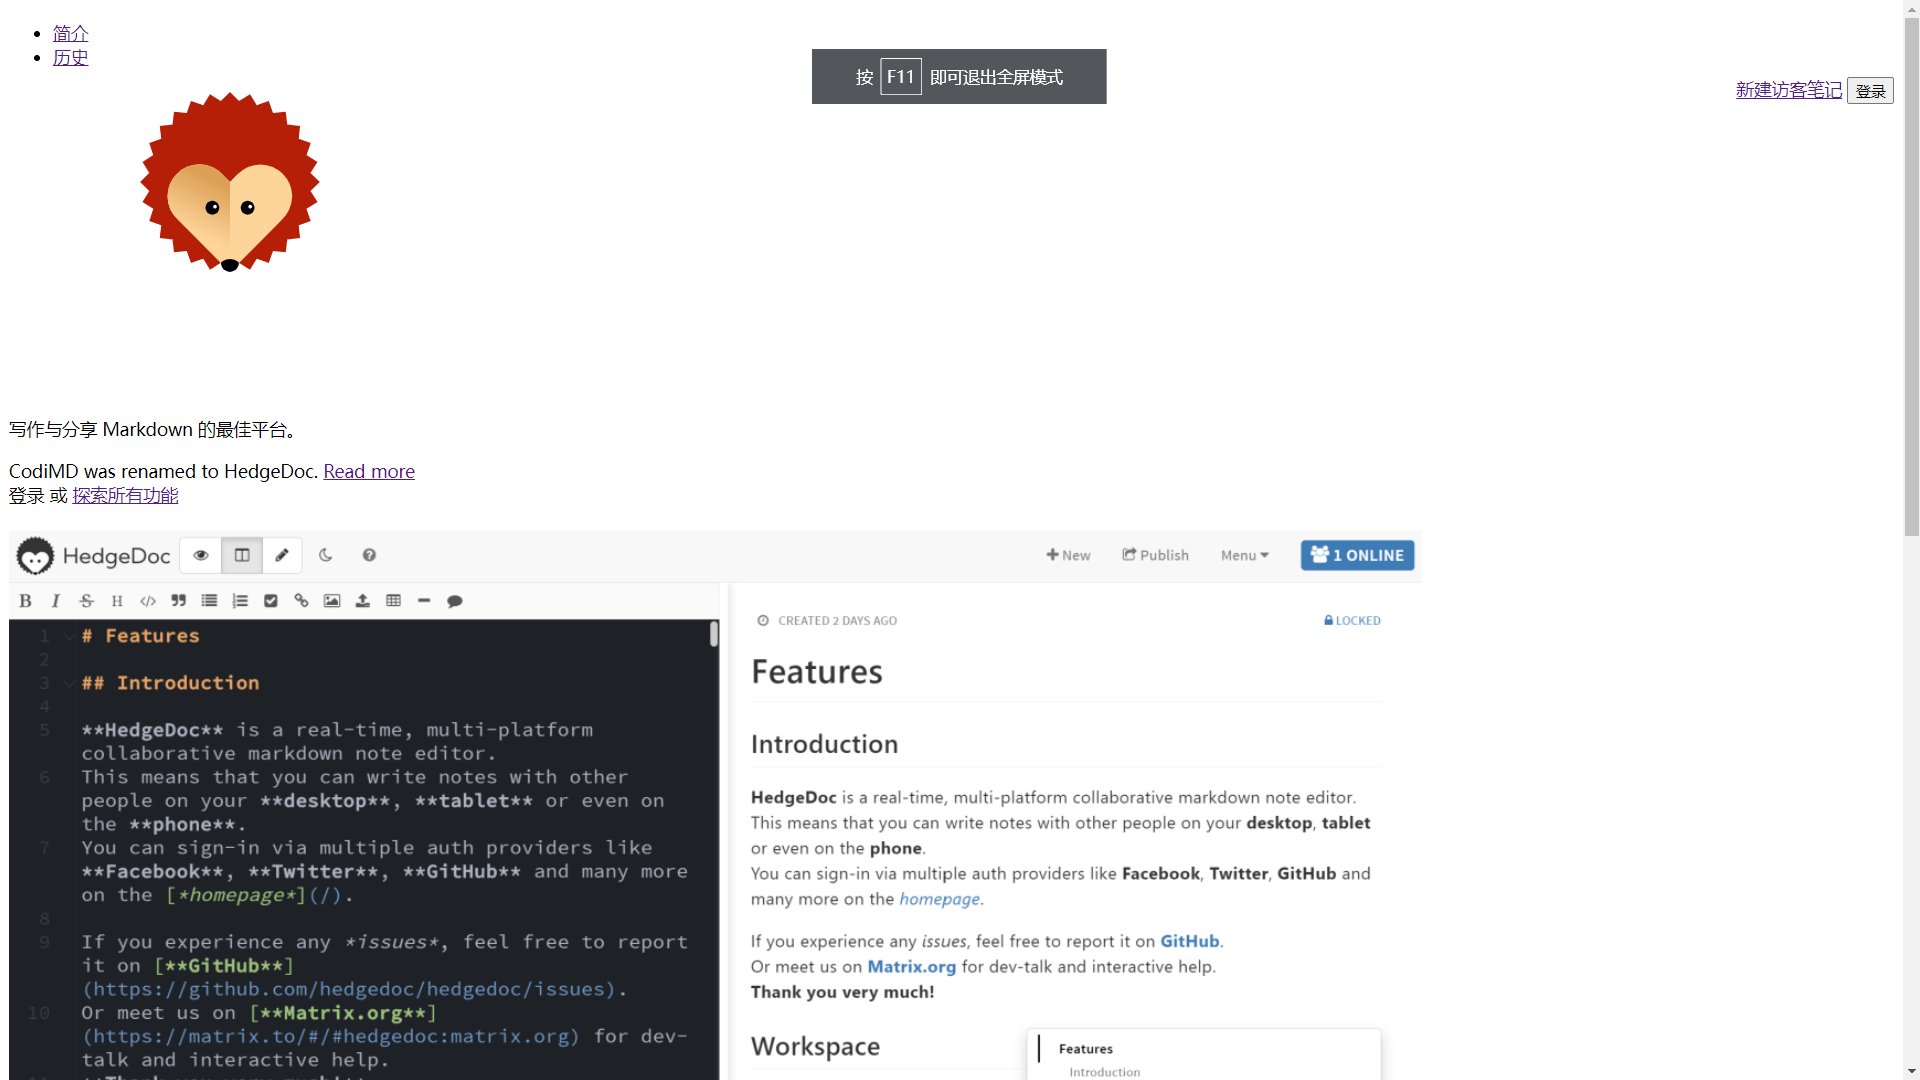The image size is (1920, 1080).
Task: Insert a table
Action: coord(393,600)
